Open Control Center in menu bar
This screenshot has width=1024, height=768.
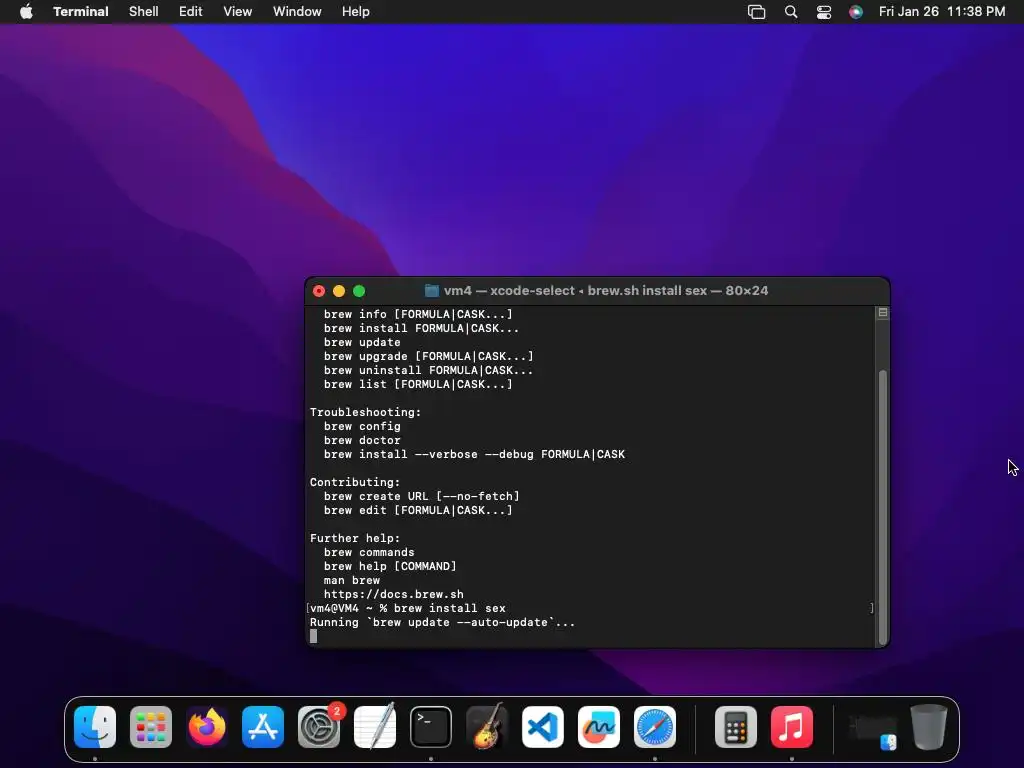pos(824,12)
